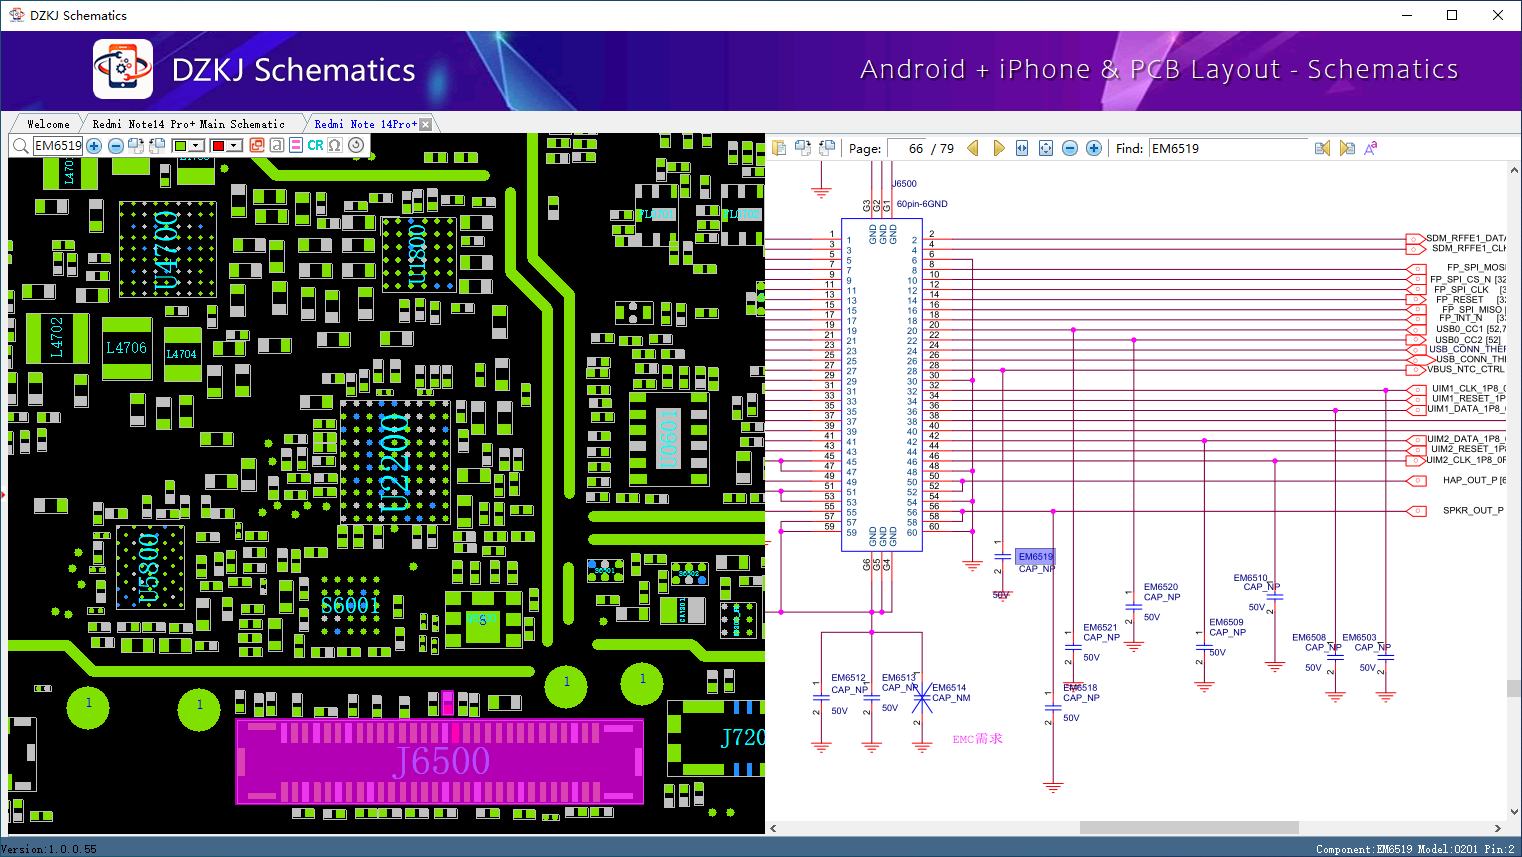Go to the next schematic page
Screen dimensions: 1522x857
click(998, 148)
